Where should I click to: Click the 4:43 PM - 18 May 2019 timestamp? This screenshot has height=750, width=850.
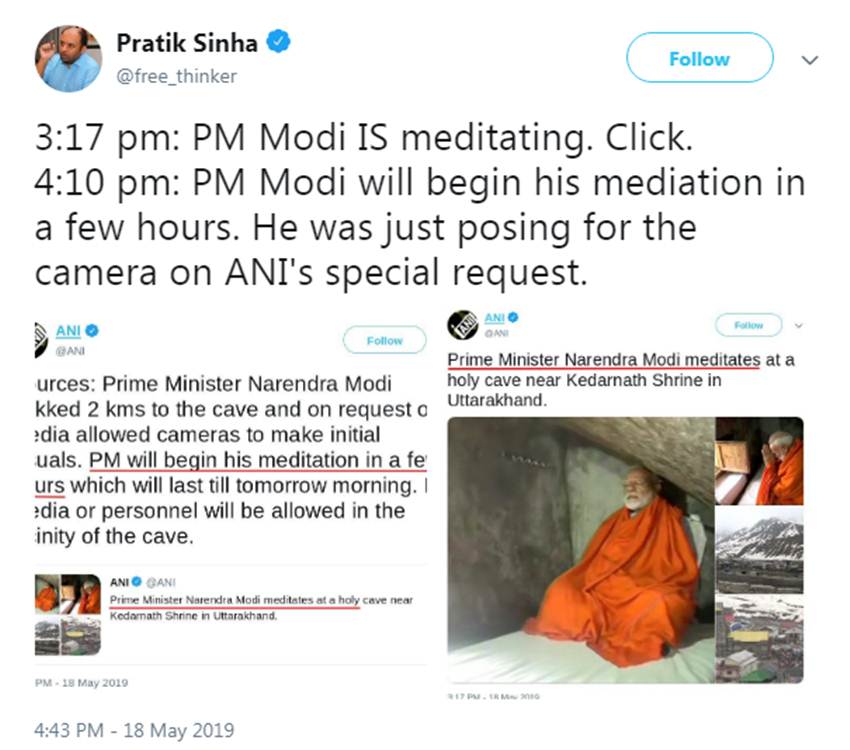(134, 730)
